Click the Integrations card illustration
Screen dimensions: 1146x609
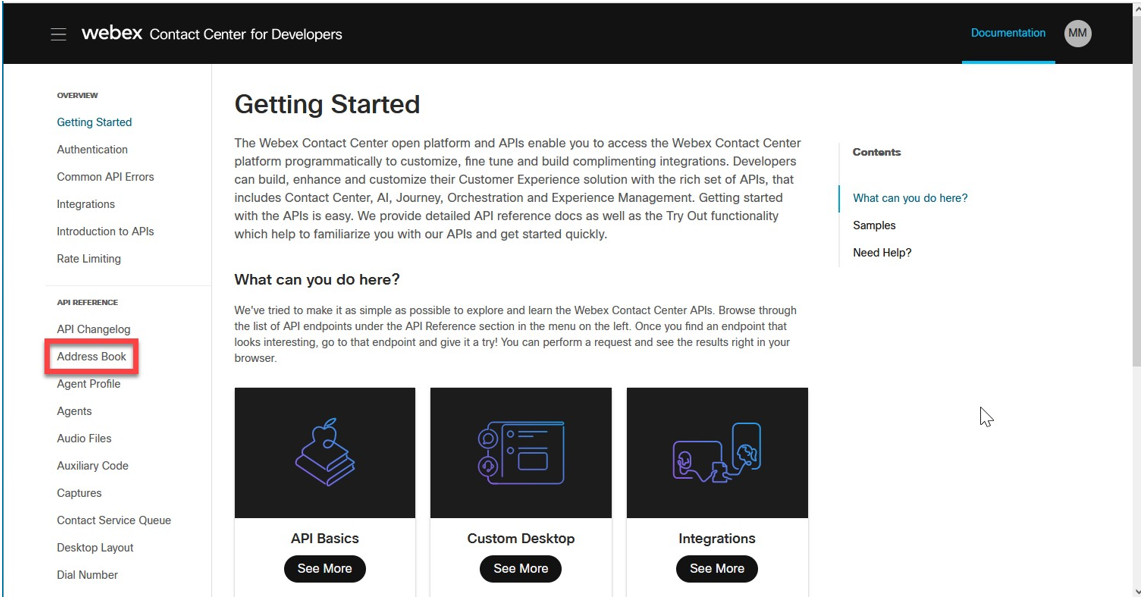[717, 453]
